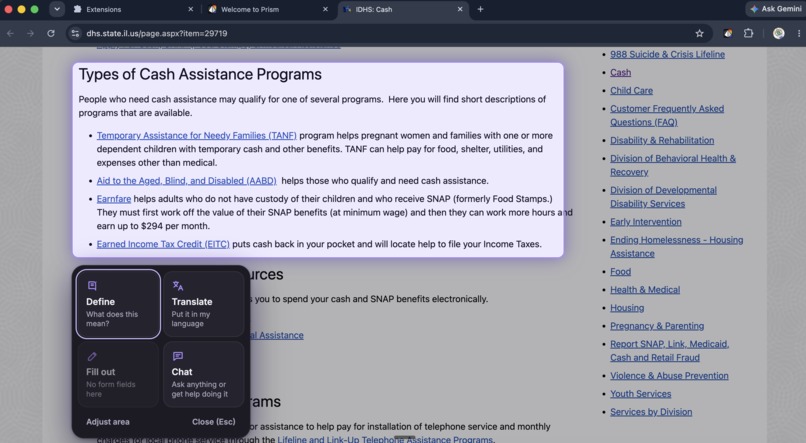Screen dimensions: 806x443
Task: Close the Welcome to Prism tab
Action: pyautogui.click(x=325, y=9)
